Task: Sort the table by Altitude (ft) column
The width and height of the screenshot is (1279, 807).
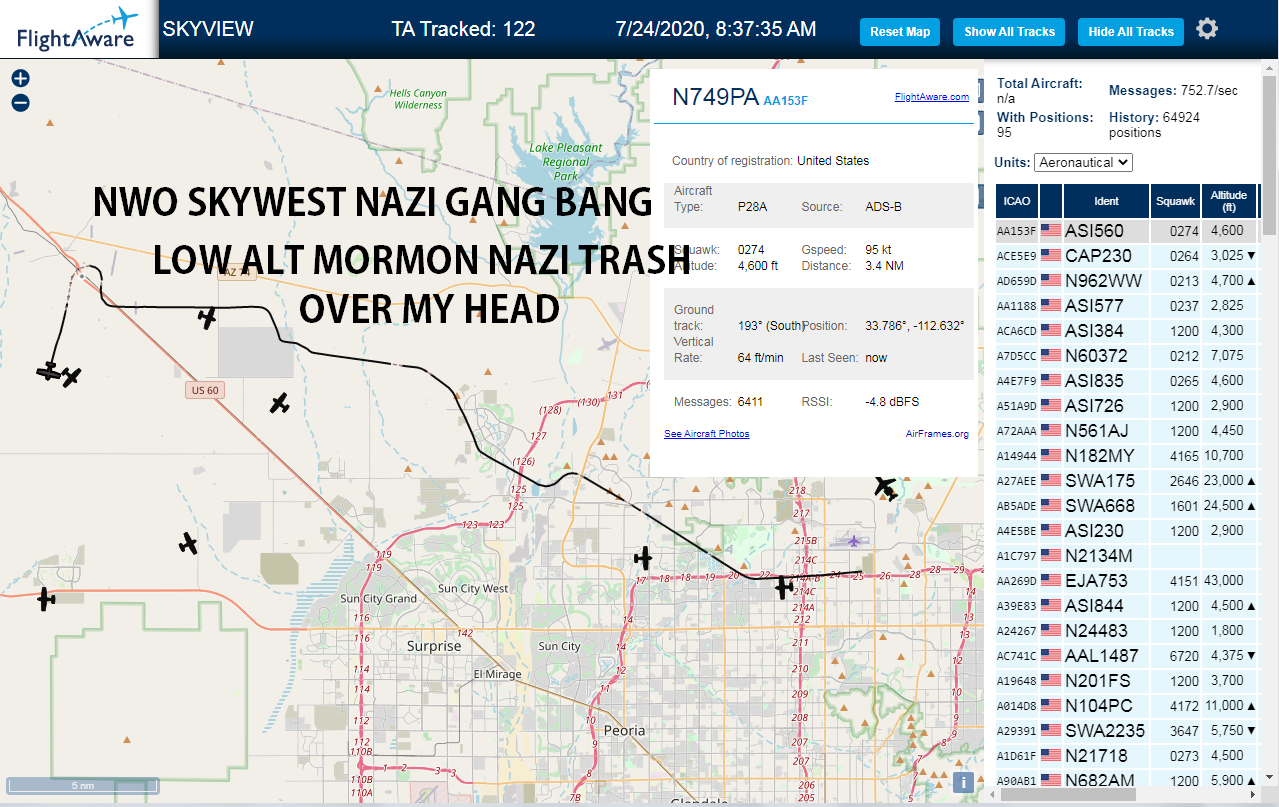Action: (x=1229, y=201)
